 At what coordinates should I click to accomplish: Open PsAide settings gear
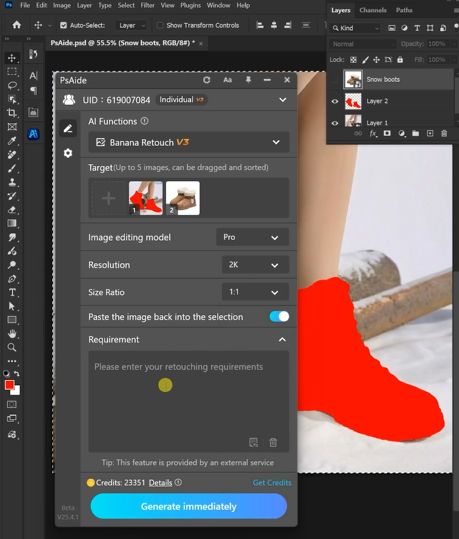point(68,153)
